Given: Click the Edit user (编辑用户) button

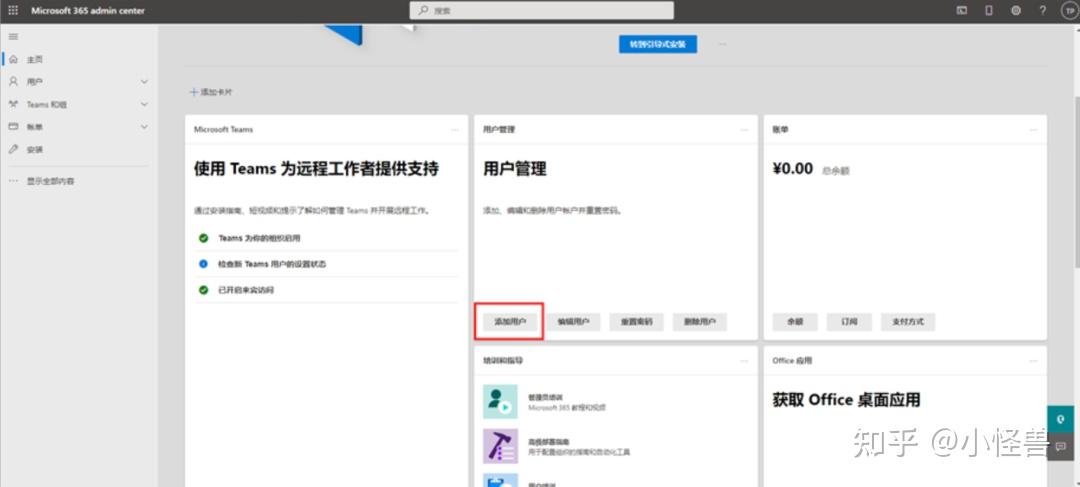Looking at the screenshot, I should click(573, 322).
